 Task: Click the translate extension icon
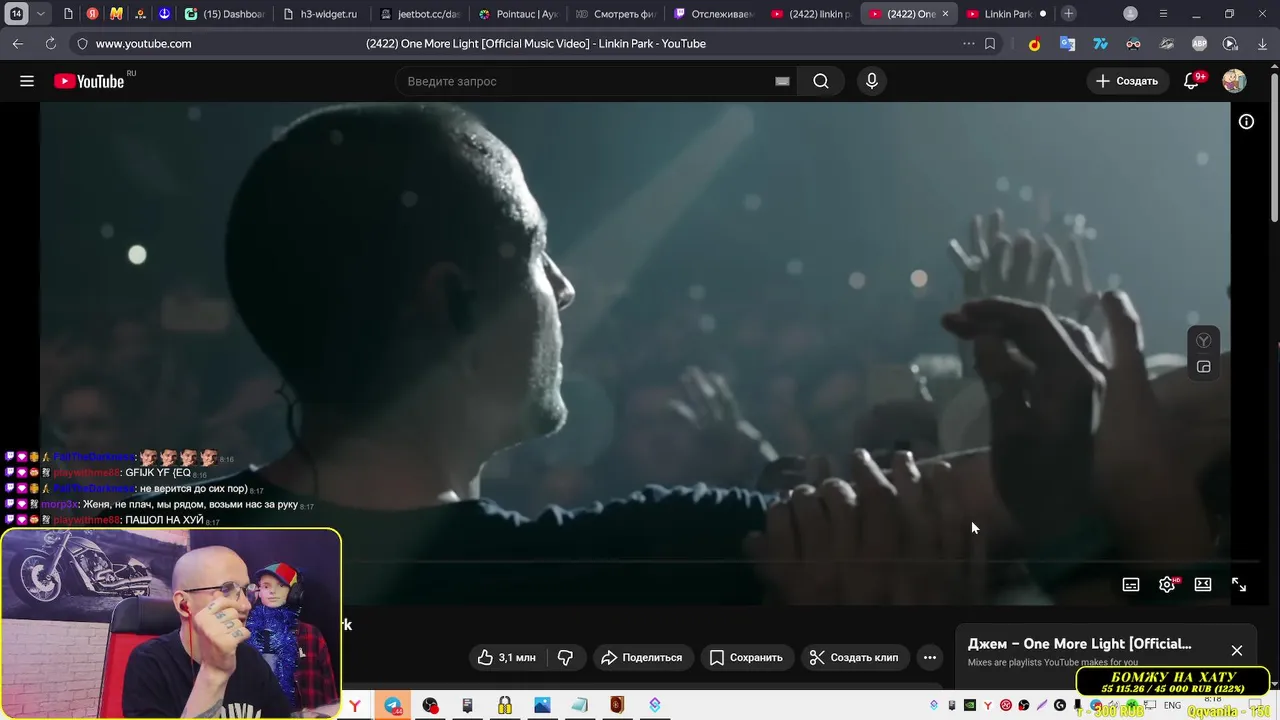click(x=1067, y=44)
